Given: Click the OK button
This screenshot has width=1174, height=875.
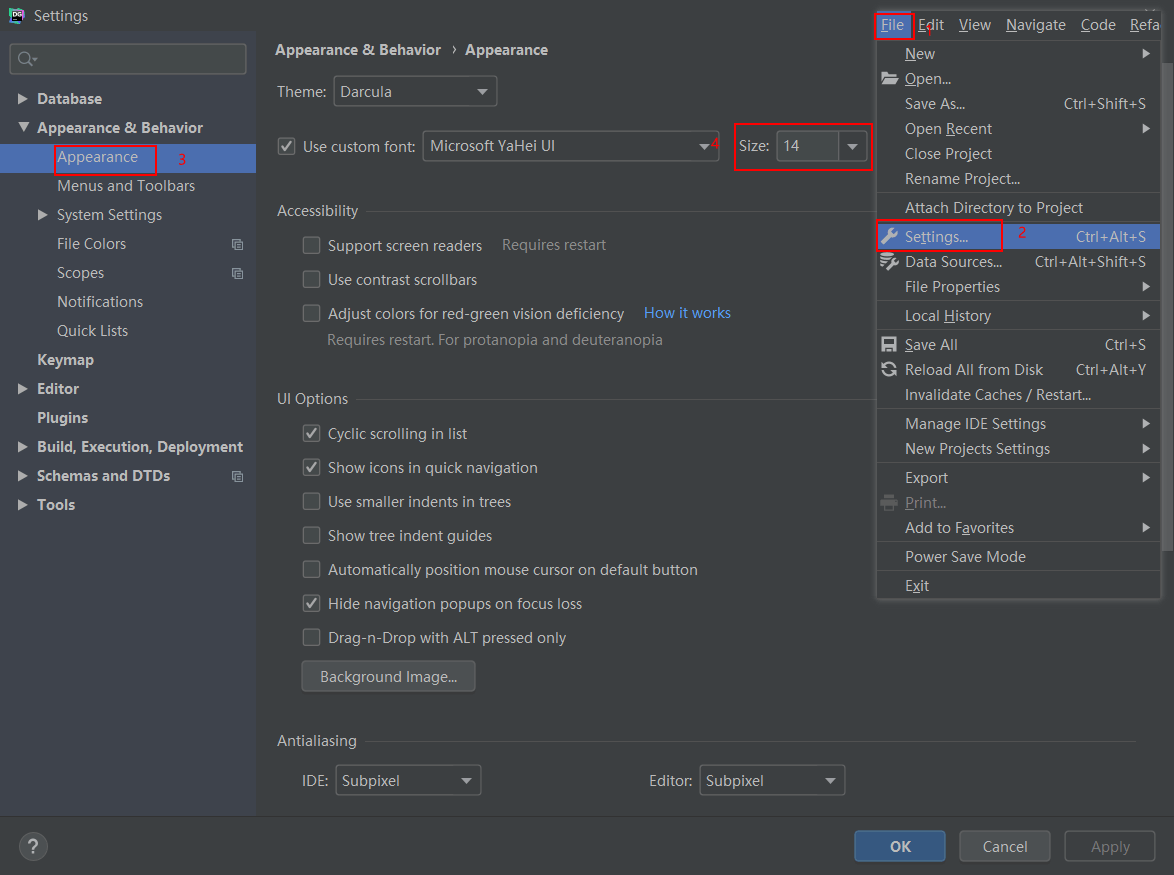Looking at the screenshot, I should click(900, 847).
